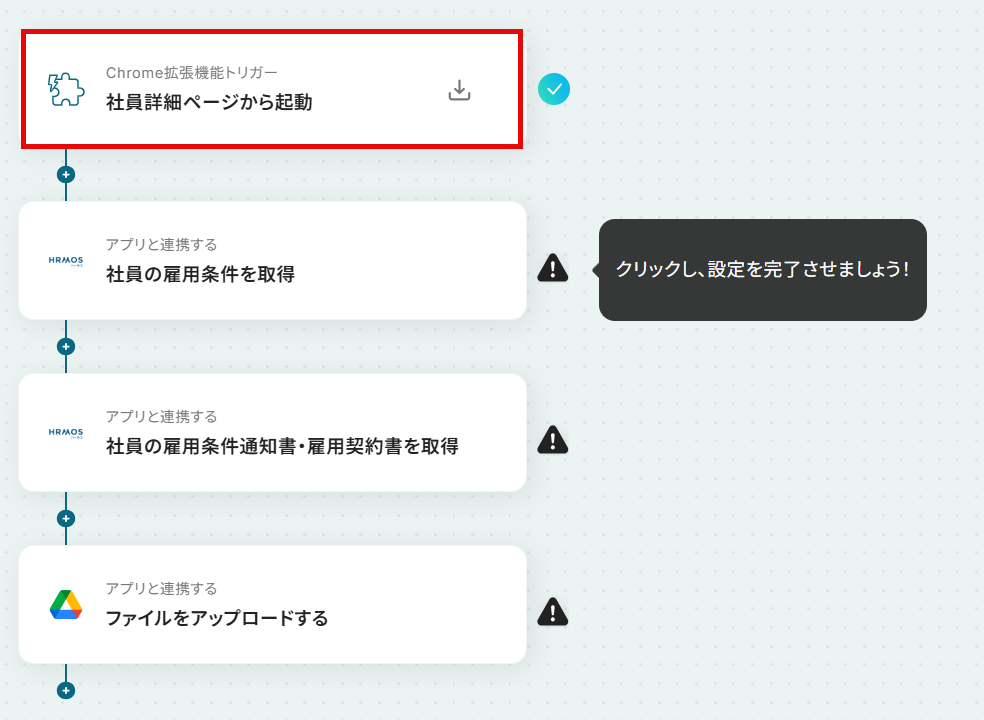Click the Chrome extension puzzle trigger icon
984x720 pixels.
(66, 90)
